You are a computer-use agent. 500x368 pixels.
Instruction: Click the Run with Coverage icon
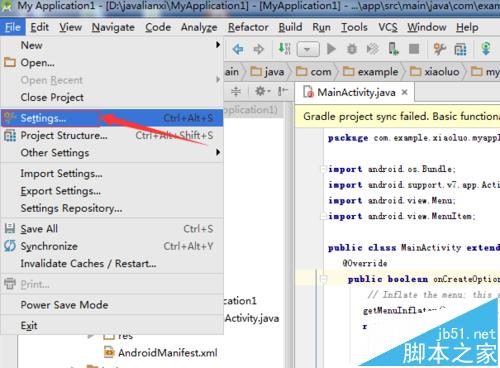372,49
